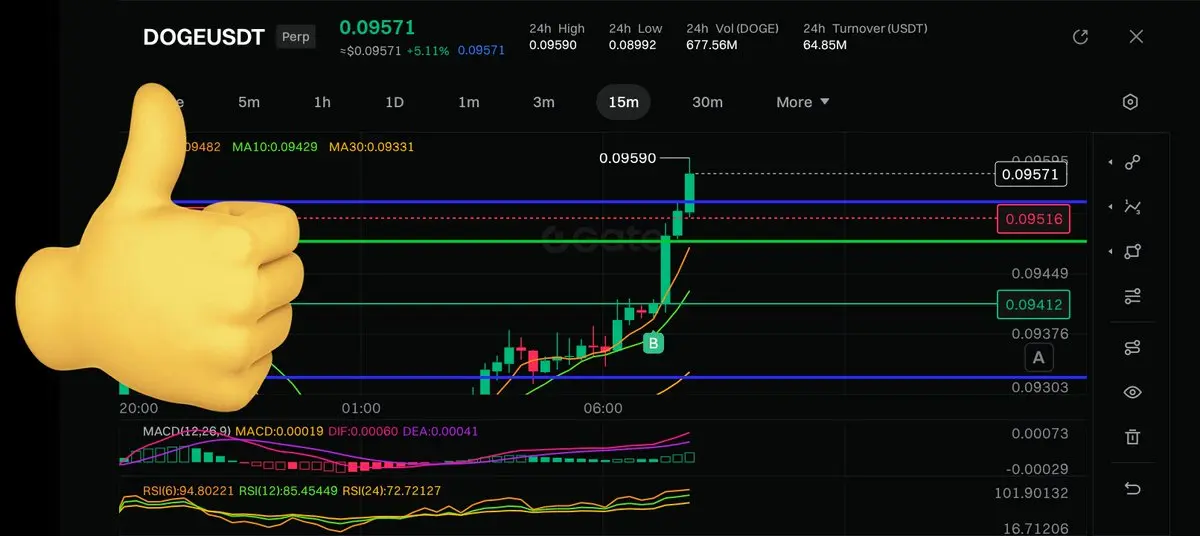Select the trend line drawing tool
This screenshot has height=536, width=1200.
[x=1132, y=162]
